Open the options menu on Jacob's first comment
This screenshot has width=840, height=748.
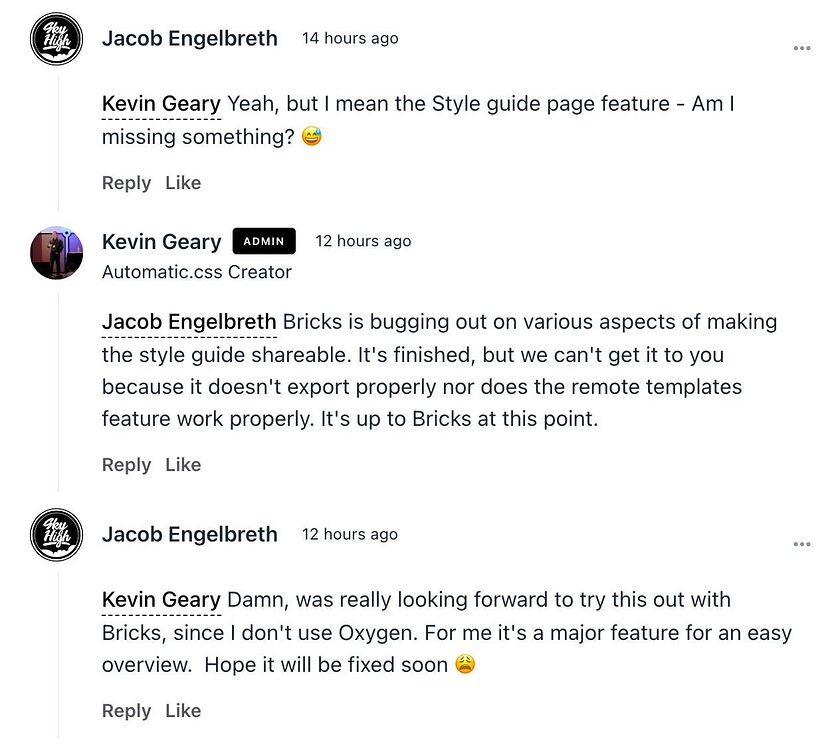(x=801, y=48)
